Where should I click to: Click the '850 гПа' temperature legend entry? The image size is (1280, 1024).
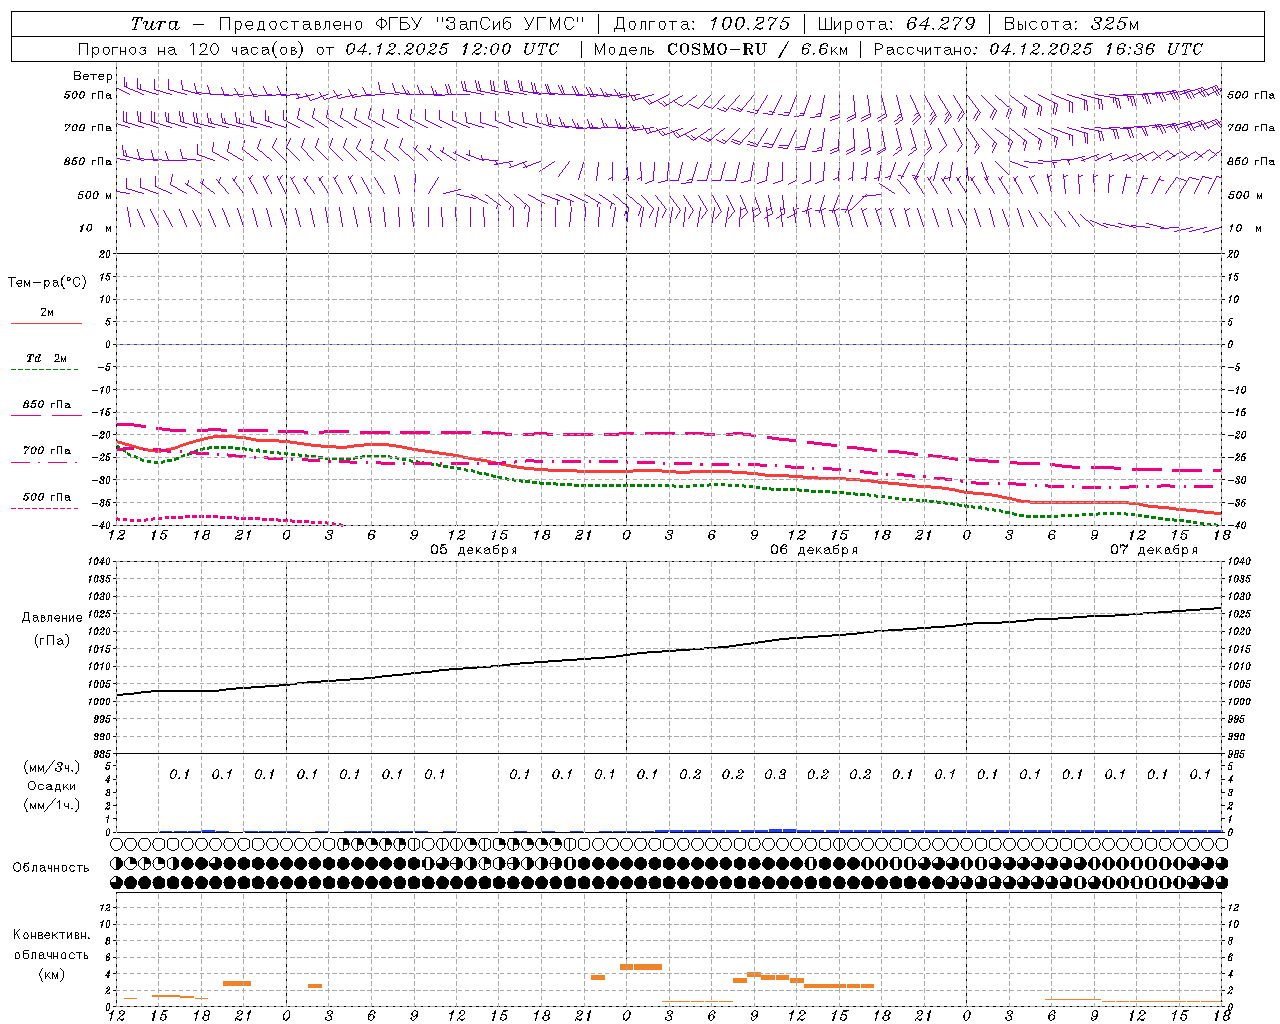(46, 405)
